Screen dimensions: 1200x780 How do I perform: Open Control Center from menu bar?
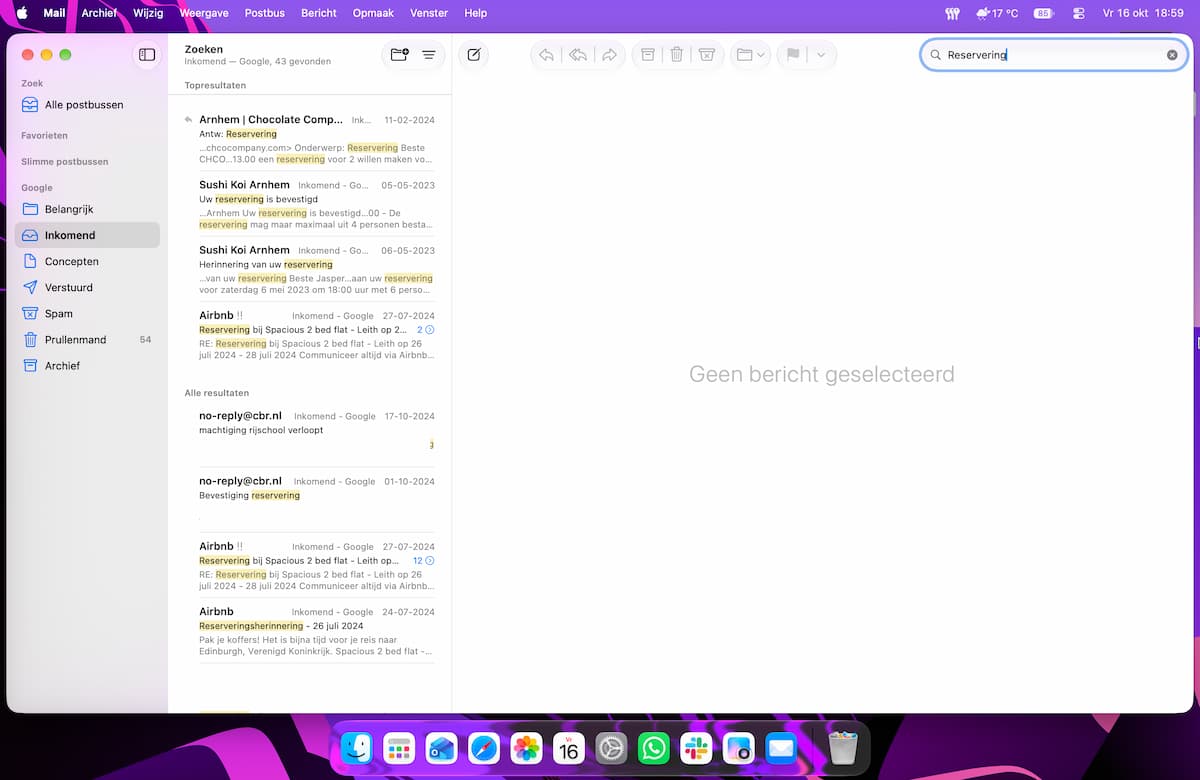[1078, 13]
